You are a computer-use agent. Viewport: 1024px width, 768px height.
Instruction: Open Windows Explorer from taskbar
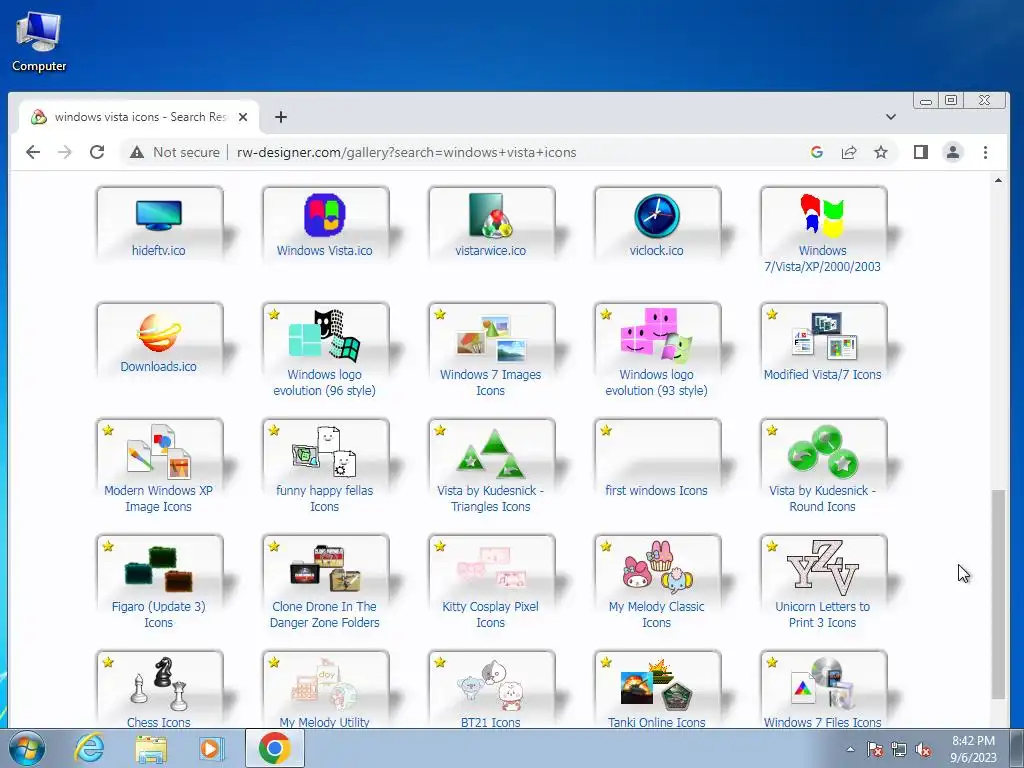coord(151,748)
